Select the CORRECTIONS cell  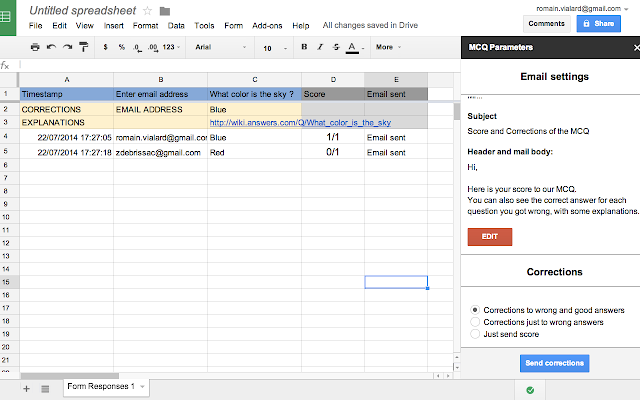tap(67, 109)
